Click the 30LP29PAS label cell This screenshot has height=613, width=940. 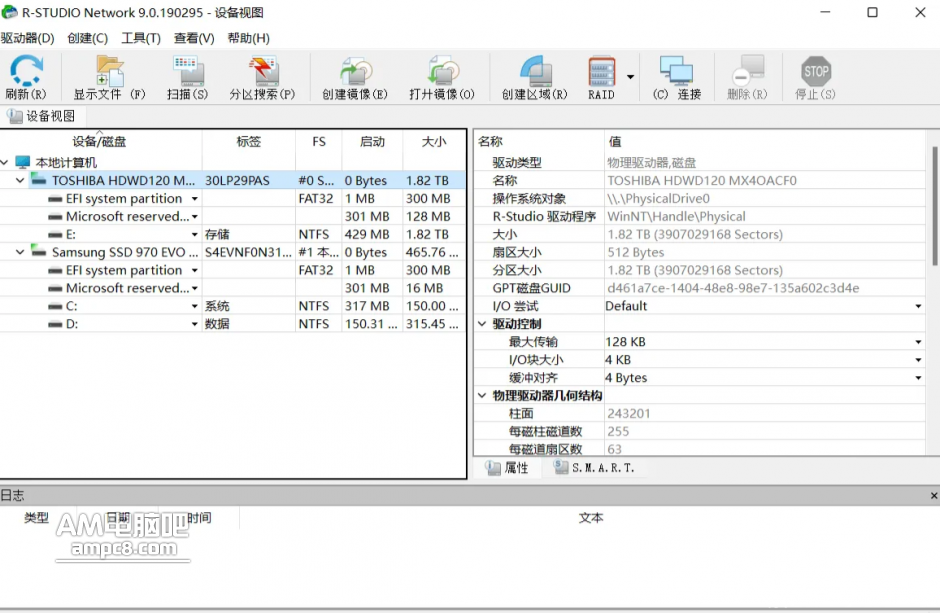237,180
